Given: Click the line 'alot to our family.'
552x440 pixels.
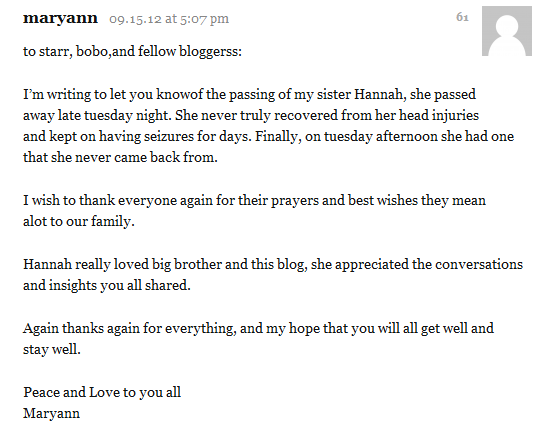Looking at the screenshot, I should click(79, 222).
